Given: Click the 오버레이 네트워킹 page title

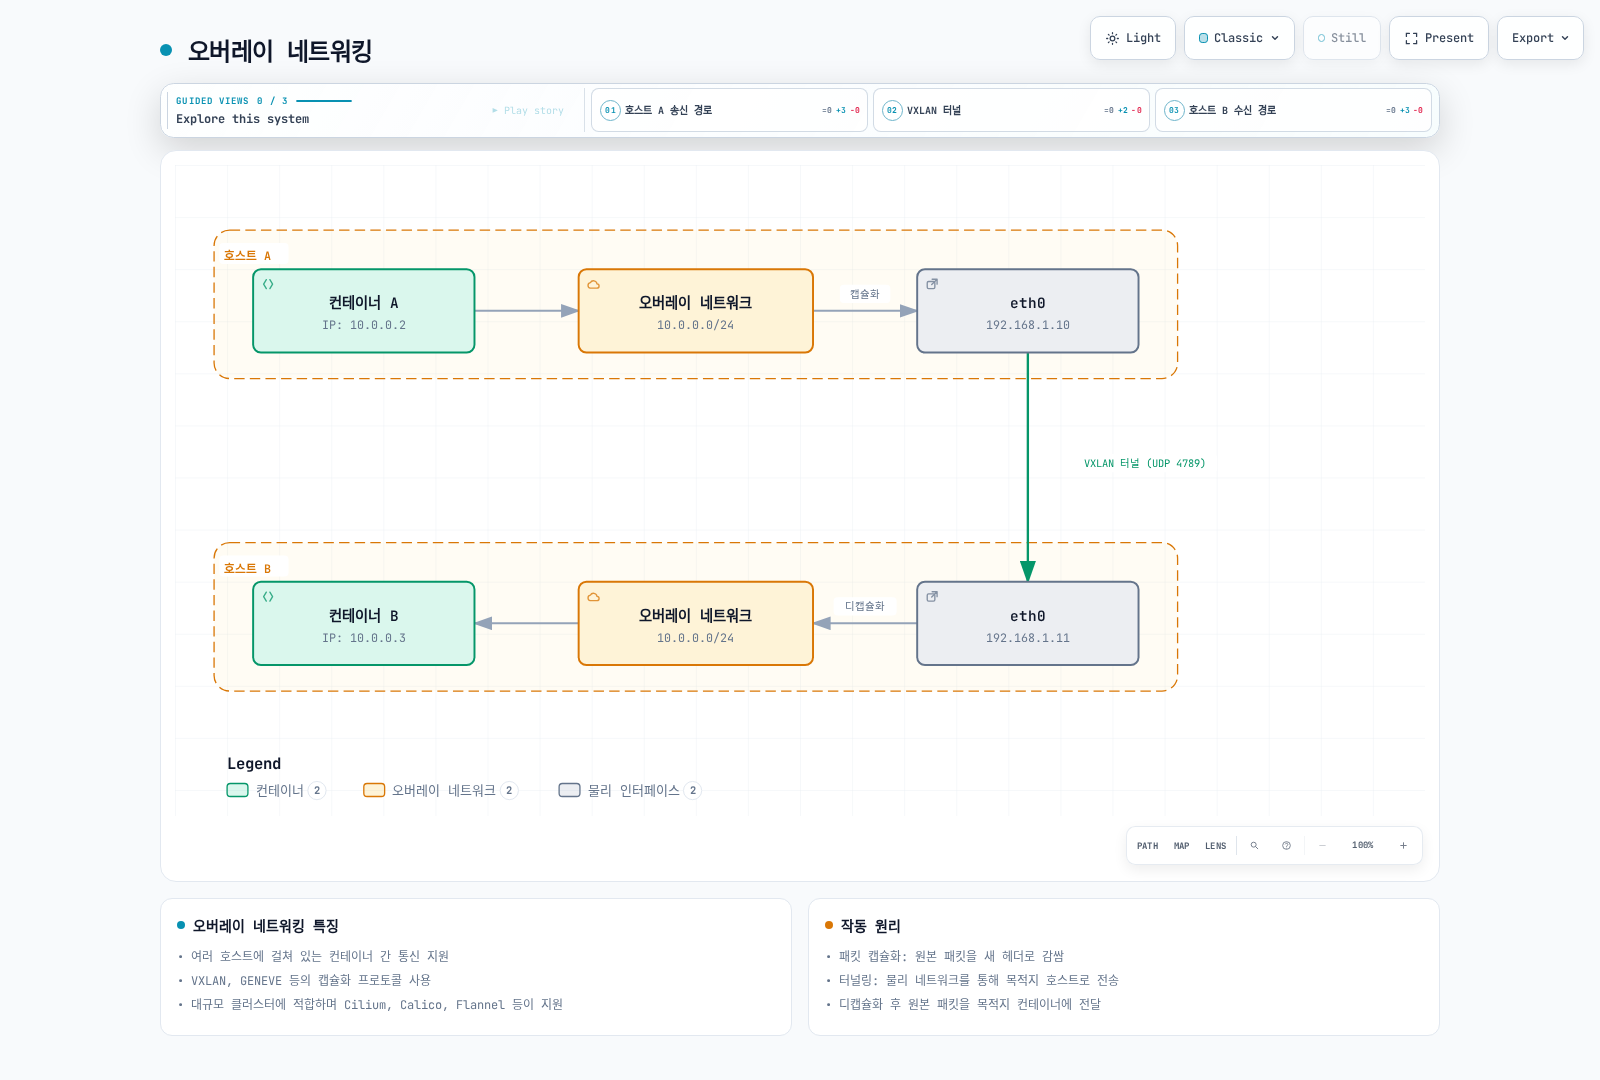Looking at the screenshot, I should 280,51.
